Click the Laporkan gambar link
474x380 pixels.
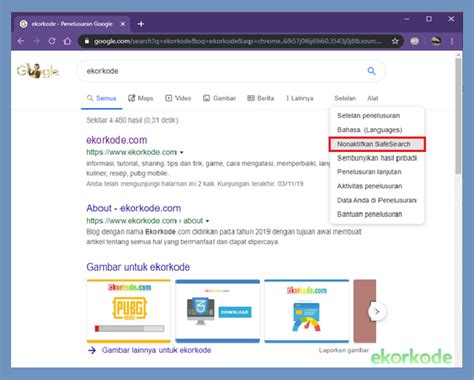pos(344,350)
